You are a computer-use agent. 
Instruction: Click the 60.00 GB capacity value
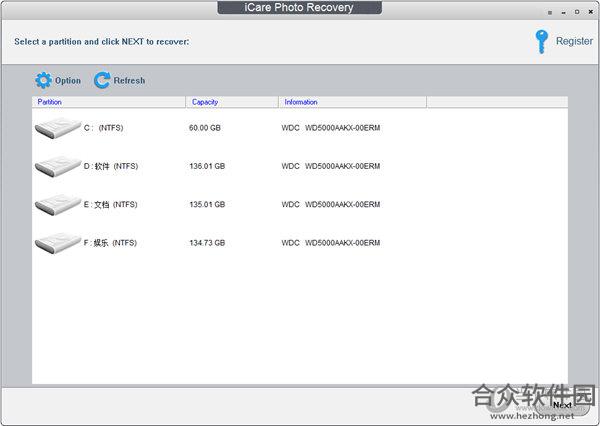[205, 128]
